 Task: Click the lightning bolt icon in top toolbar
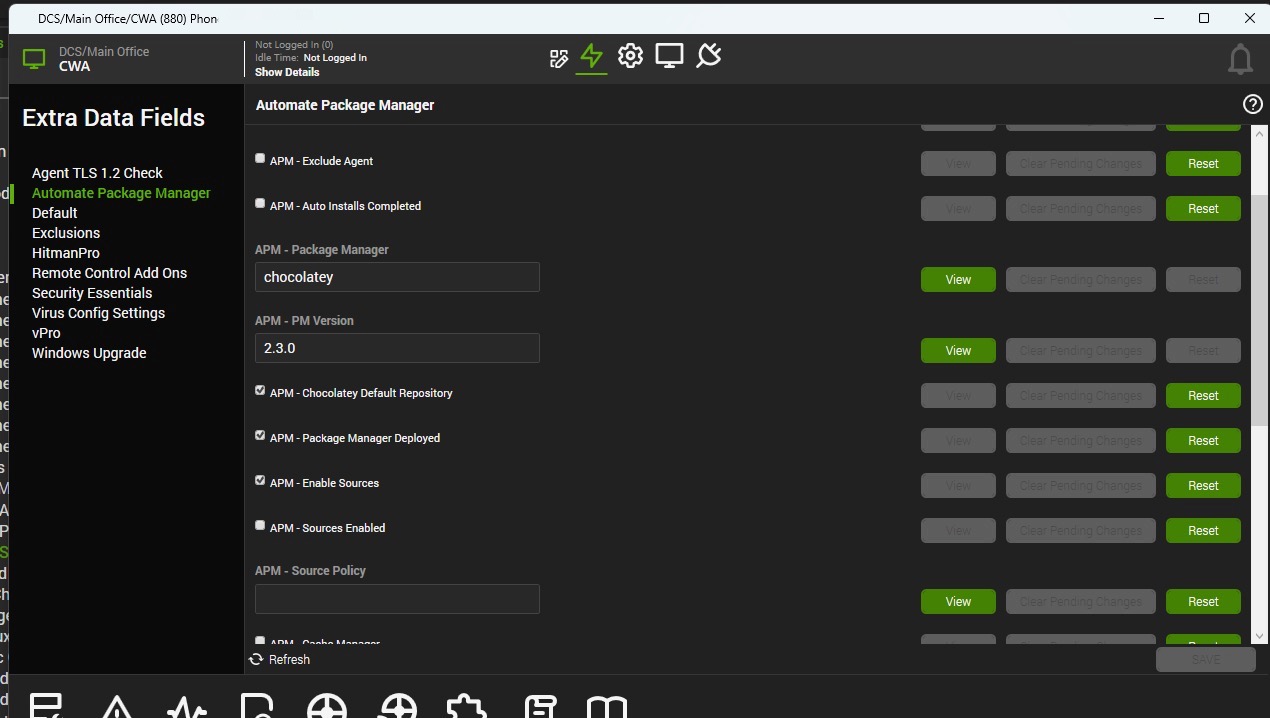tap(591, 56)
